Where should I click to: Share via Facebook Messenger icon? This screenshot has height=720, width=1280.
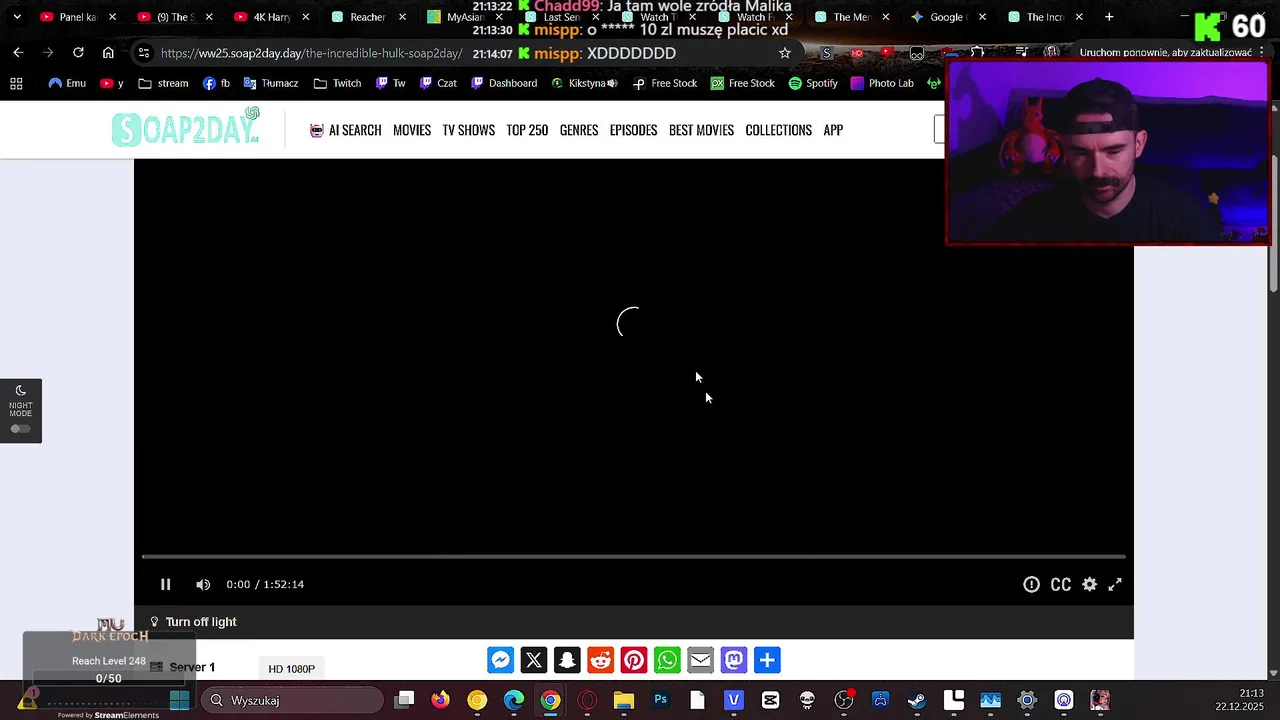pos(501,660)
